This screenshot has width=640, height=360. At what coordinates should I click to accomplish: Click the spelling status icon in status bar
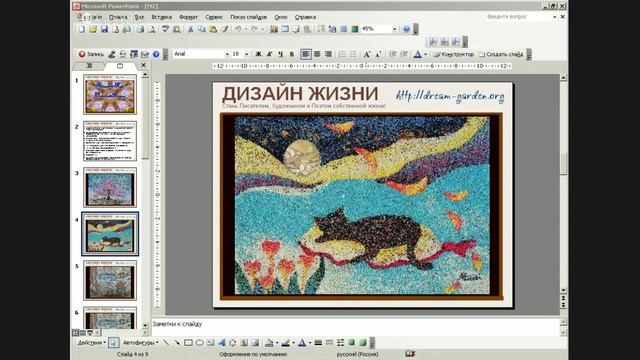coord(410,354)
